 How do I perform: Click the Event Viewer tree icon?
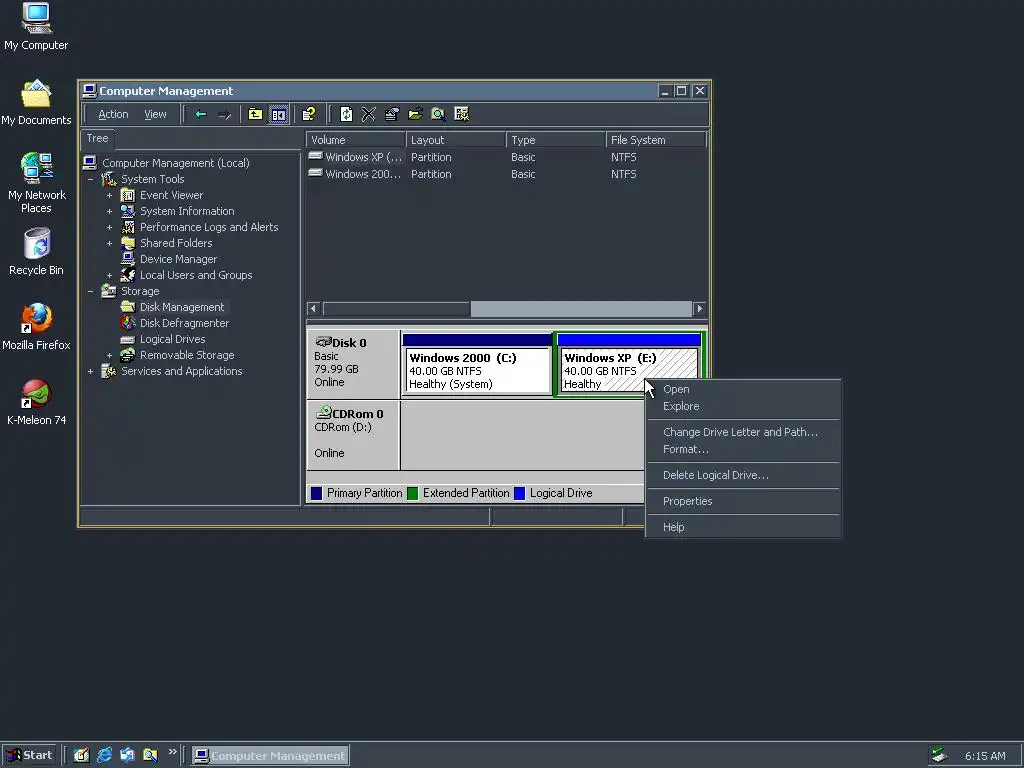tap(128, 195)
